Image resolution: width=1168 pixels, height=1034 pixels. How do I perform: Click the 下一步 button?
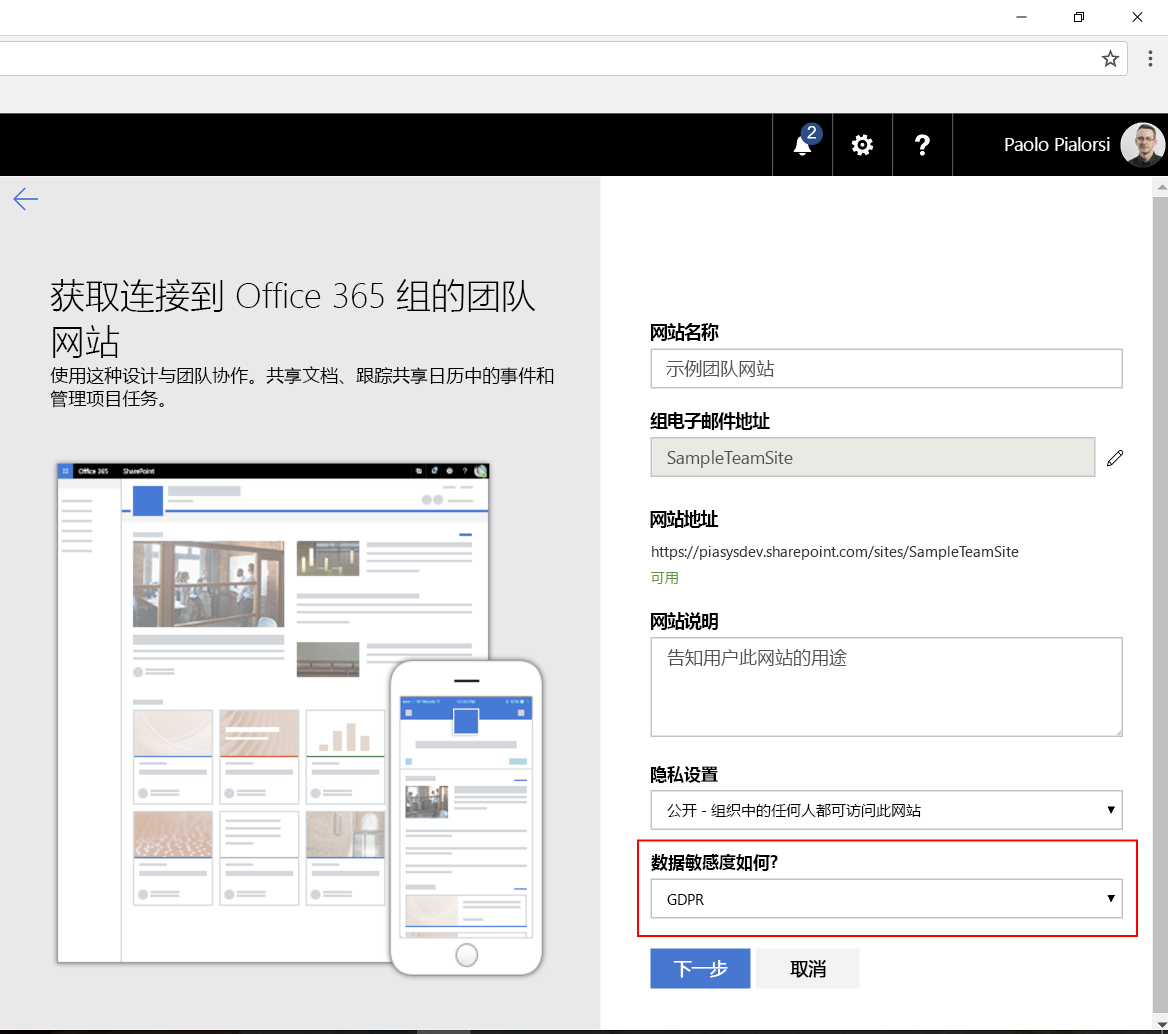699,968
